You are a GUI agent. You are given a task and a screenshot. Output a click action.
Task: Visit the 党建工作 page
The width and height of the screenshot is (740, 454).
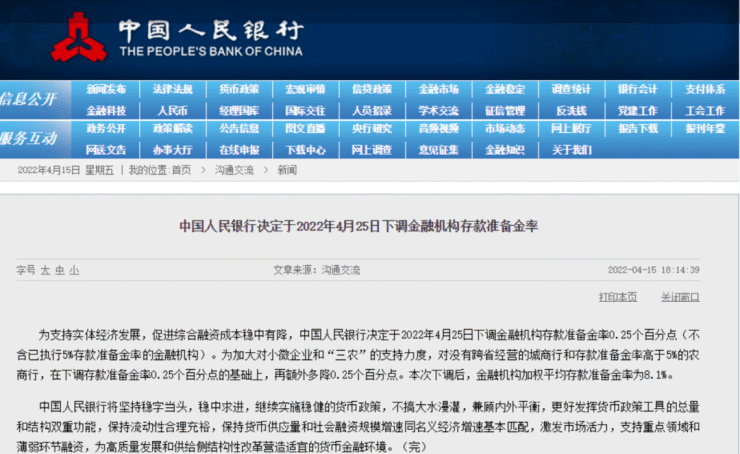tap(638, 111)
